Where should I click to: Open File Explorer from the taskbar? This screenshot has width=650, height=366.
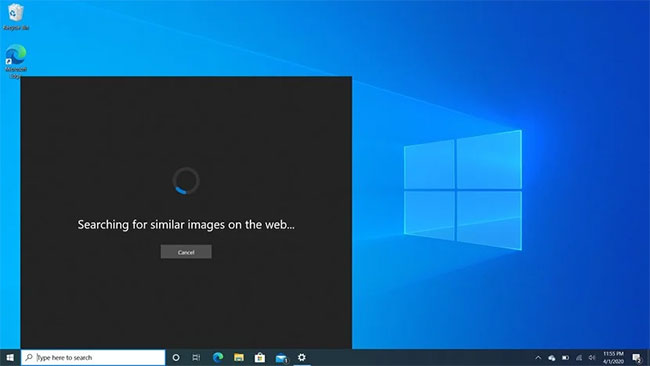(x=239, y=357)
